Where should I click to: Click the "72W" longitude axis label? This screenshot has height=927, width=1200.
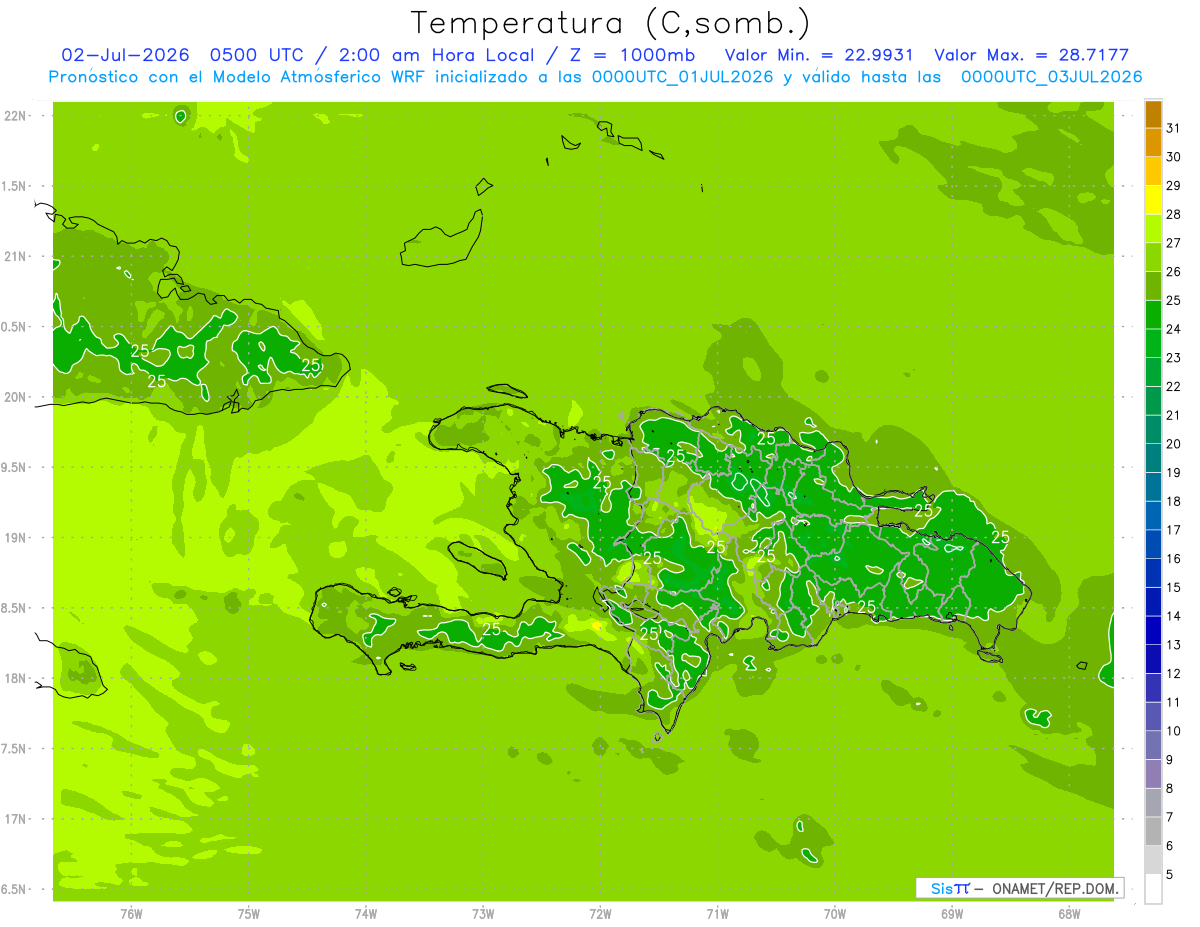(600, 914)
